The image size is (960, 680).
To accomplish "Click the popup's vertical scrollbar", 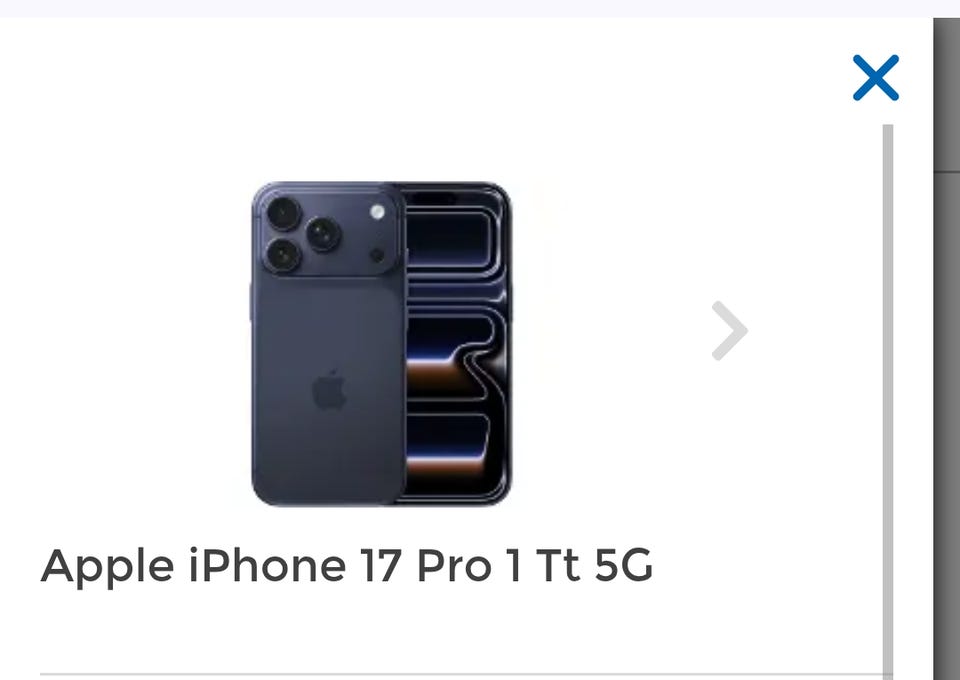I will pos(888,401).
